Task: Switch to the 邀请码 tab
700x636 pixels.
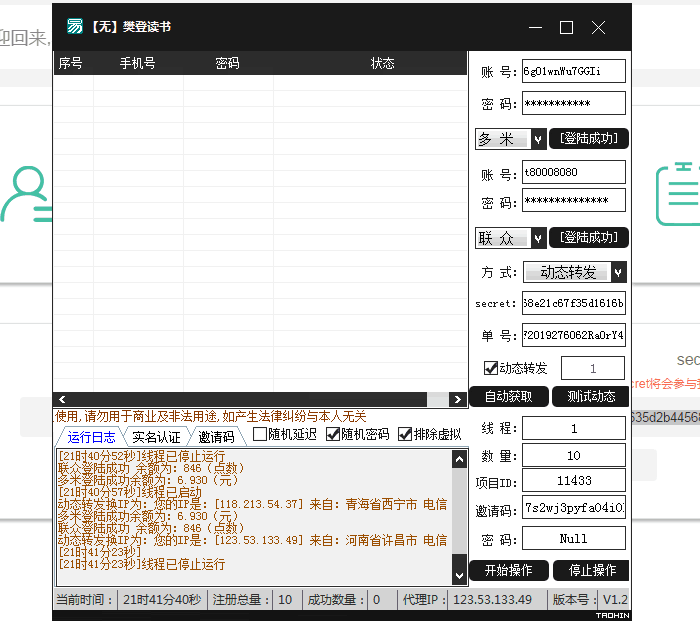Action: pos(216,437)
